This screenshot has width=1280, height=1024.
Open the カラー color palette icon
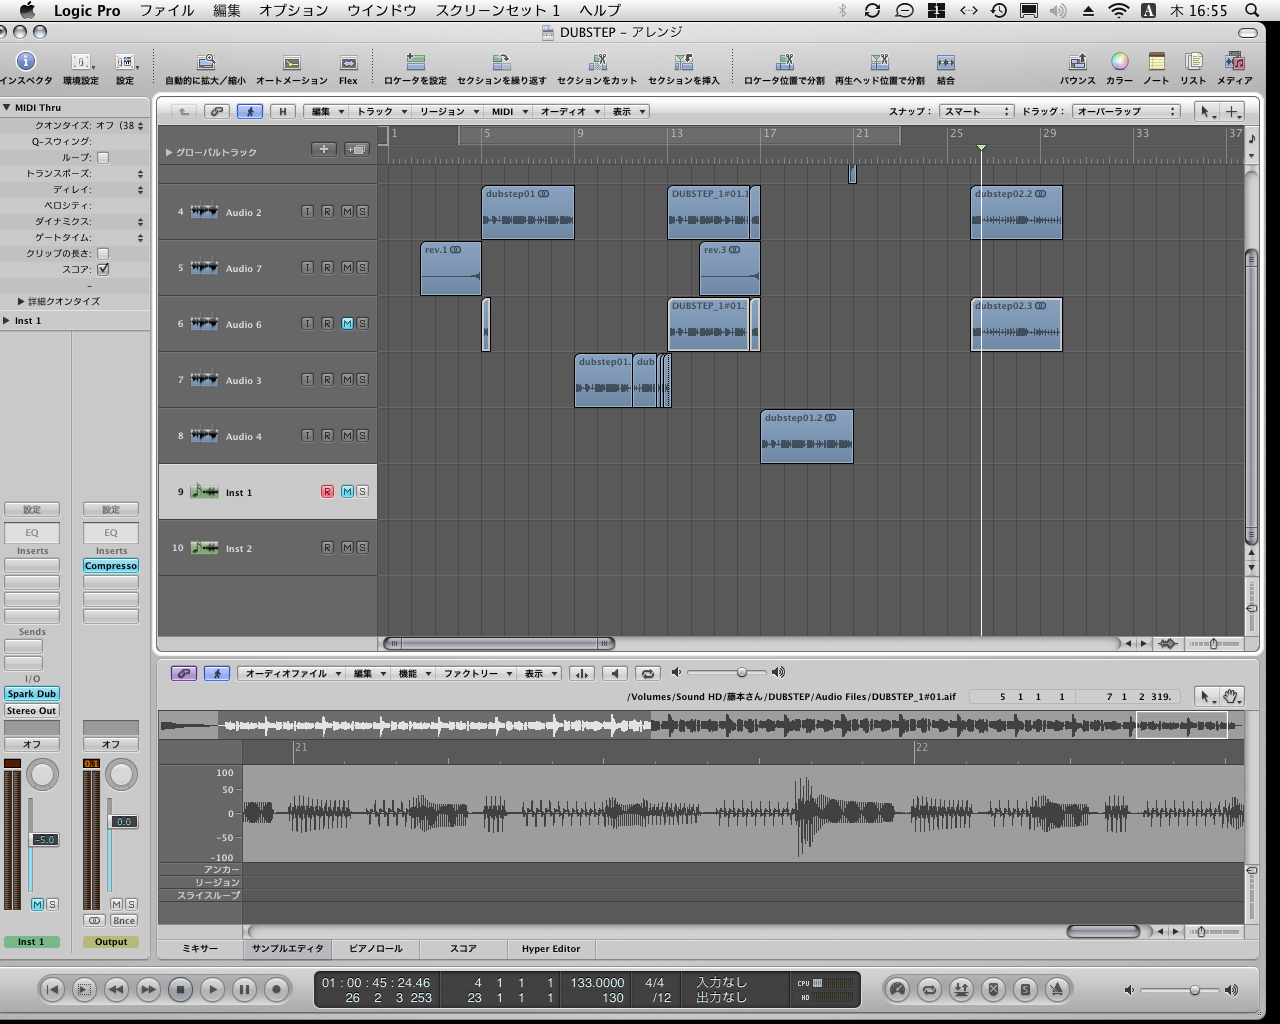[x=1119, y=62]
